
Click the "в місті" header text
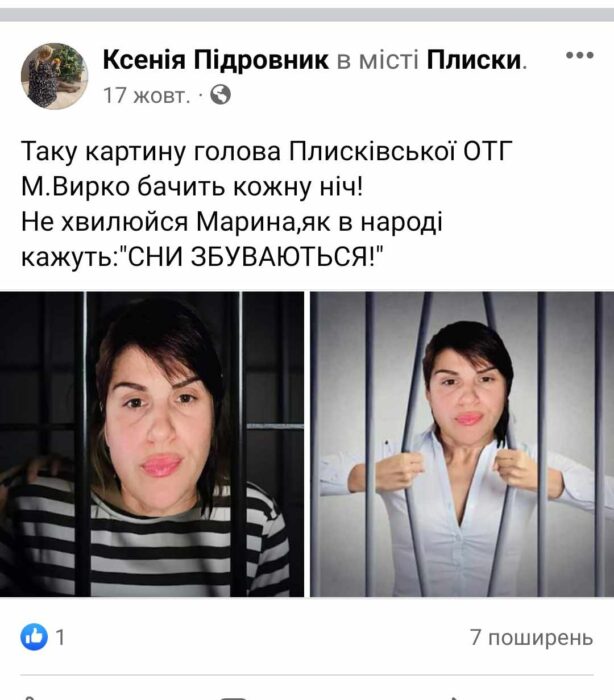click(x=378, y=60)
